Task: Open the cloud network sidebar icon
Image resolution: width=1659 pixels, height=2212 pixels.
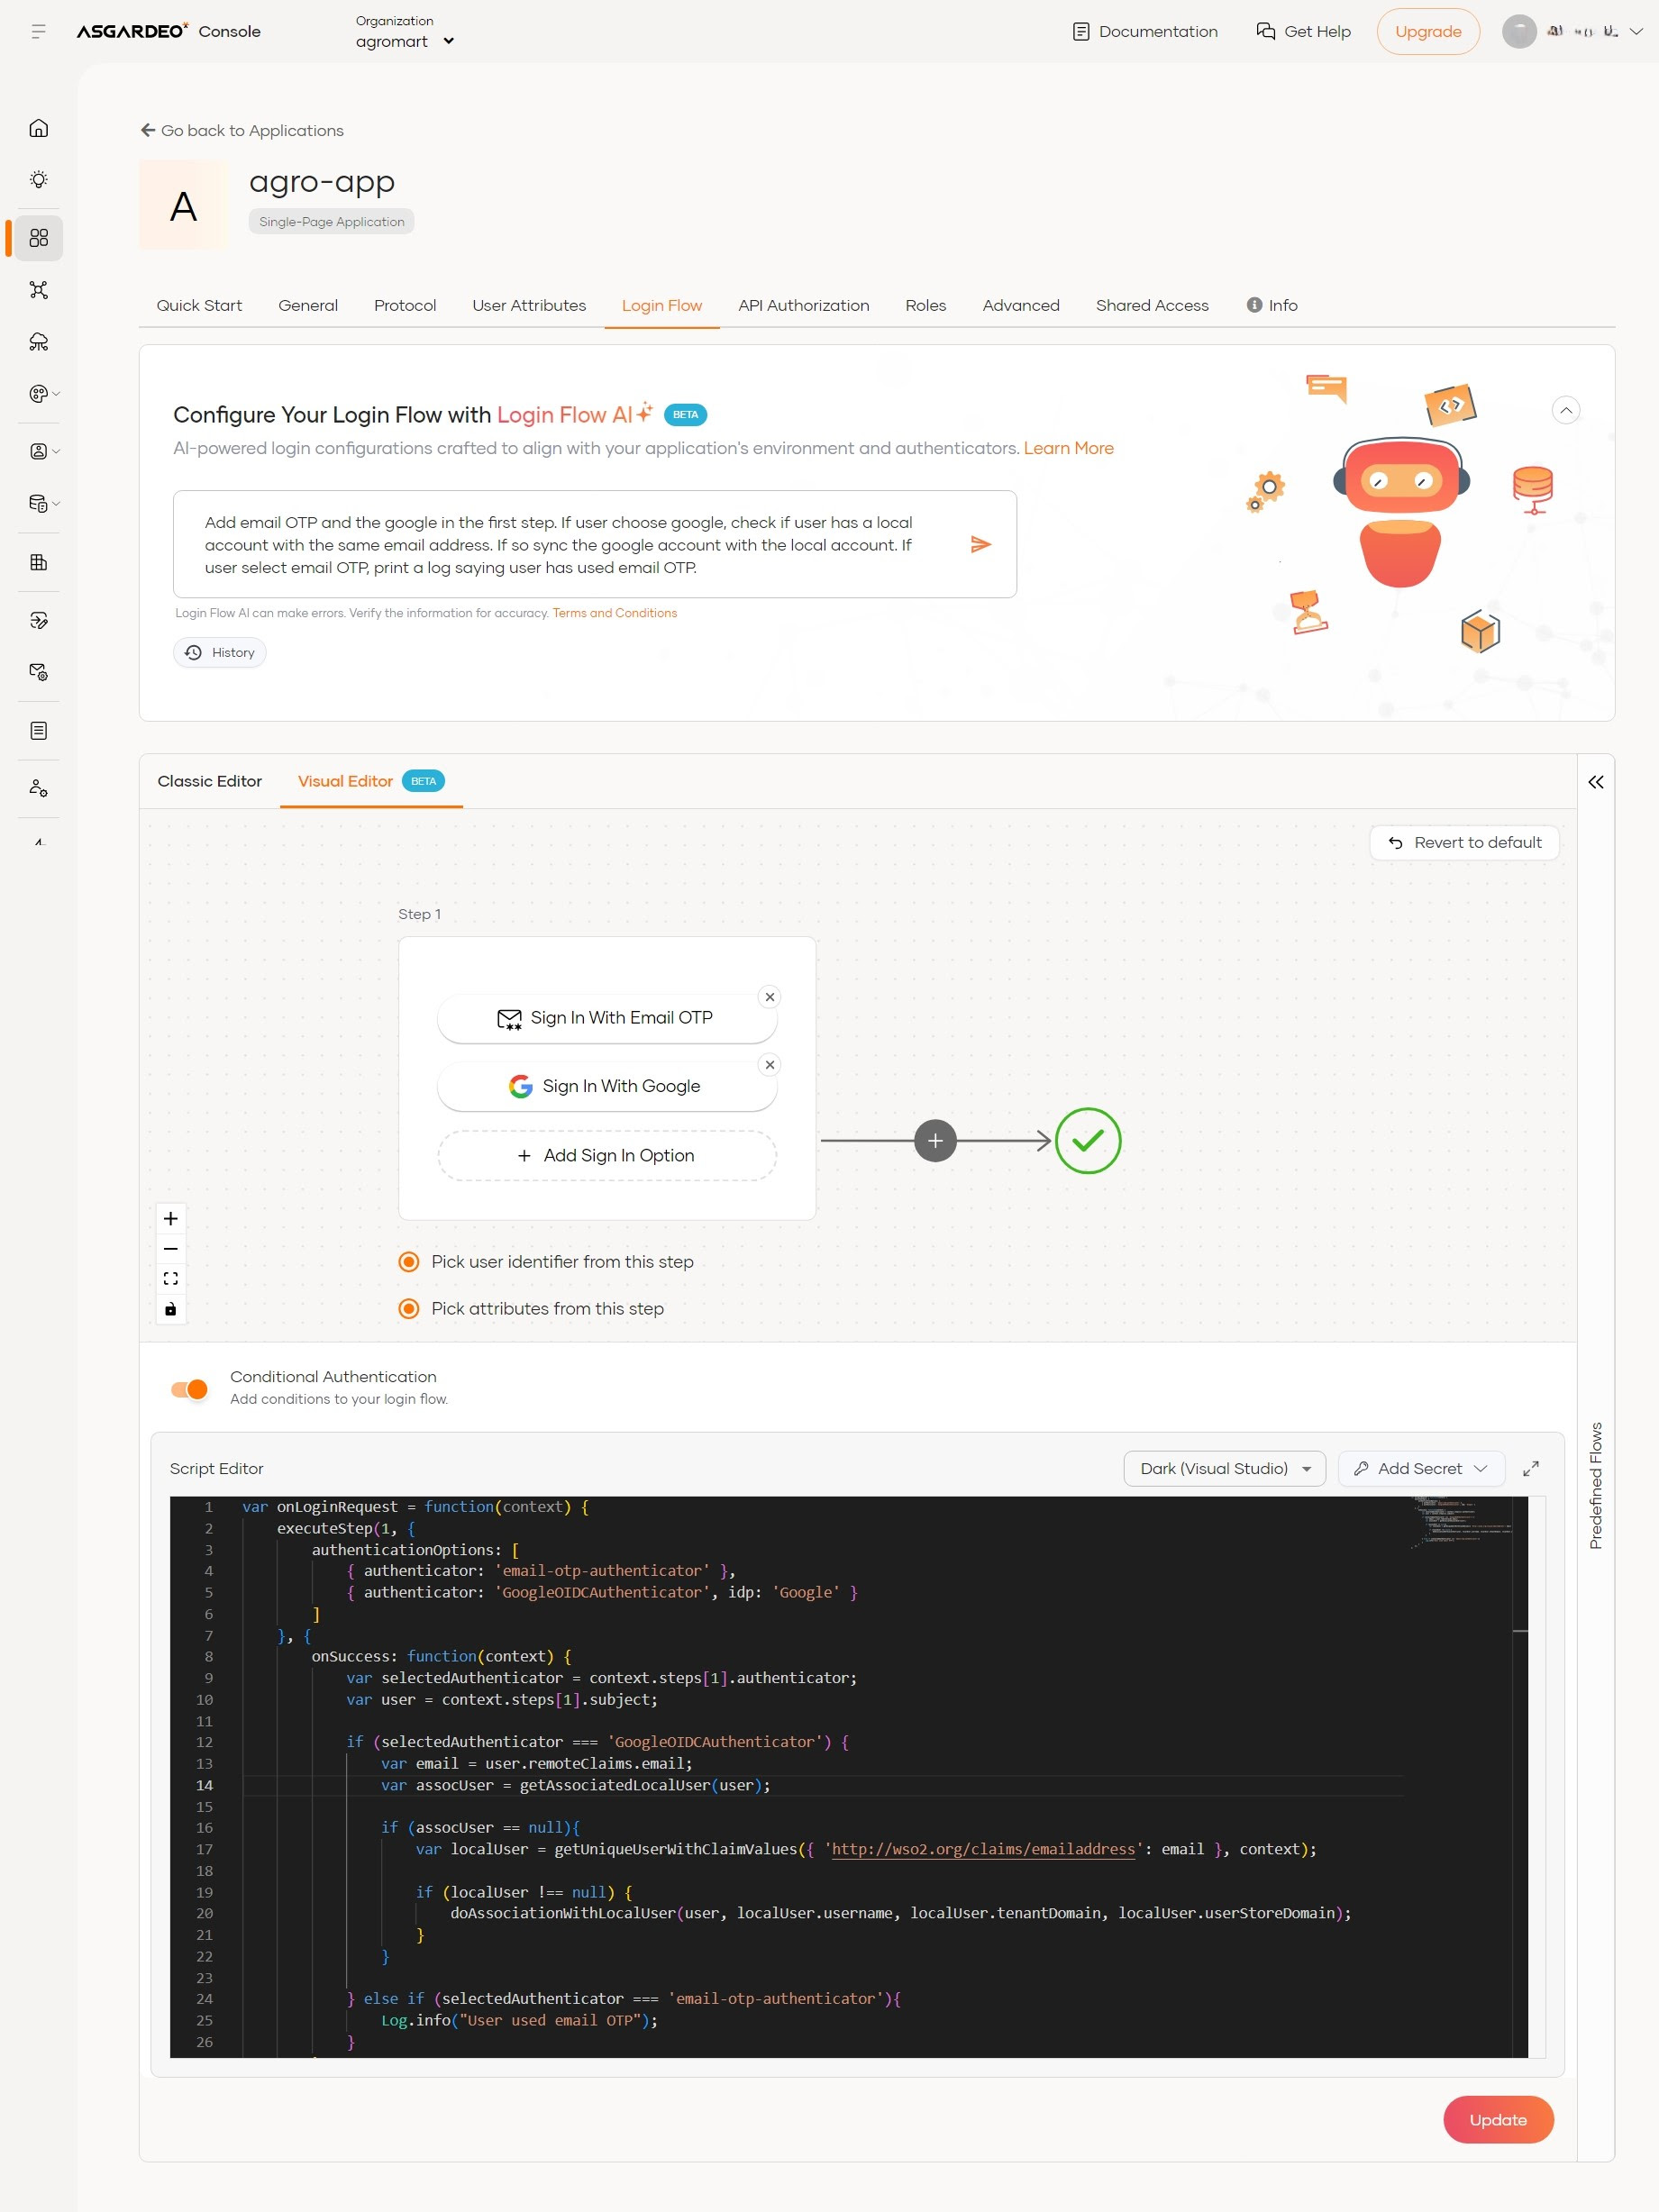Action: [38, 342]
